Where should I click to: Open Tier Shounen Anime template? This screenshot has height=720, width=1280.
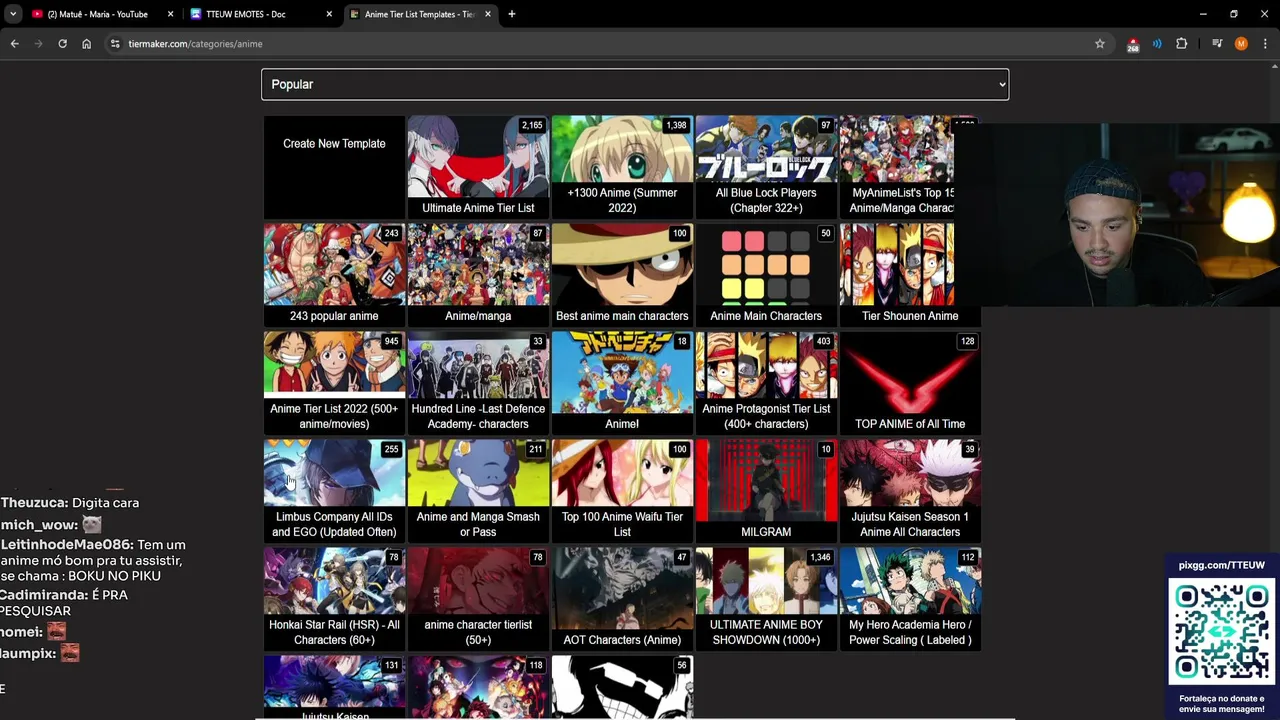pyautogui.click(x=910, y=275)
